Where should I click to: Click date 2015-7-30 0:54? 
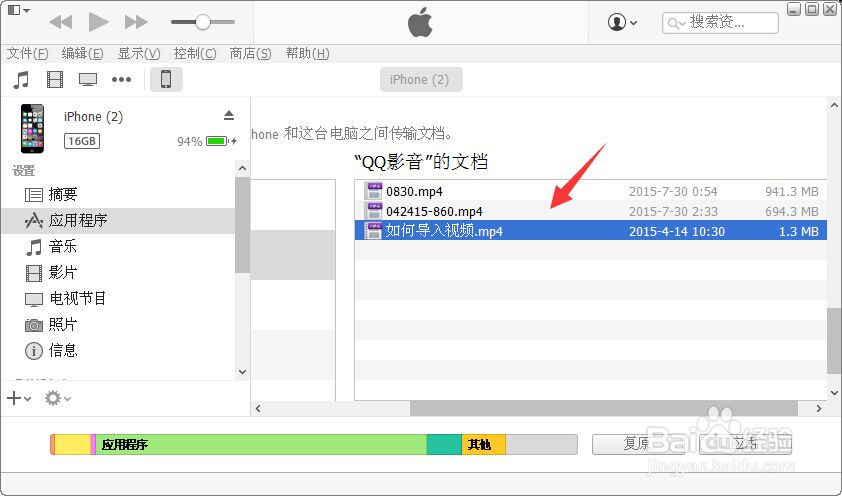(x=673, y=191)
